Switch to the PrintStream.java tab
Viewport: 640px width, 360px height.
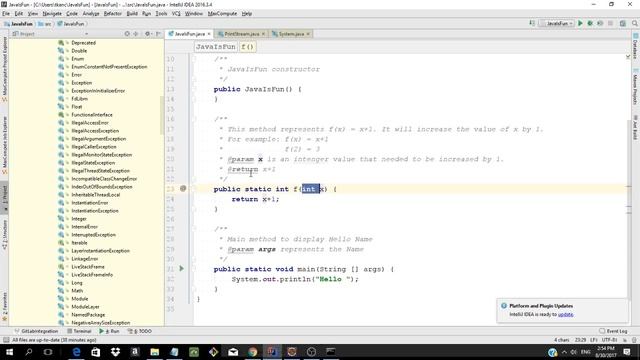[x=242, y=34]
